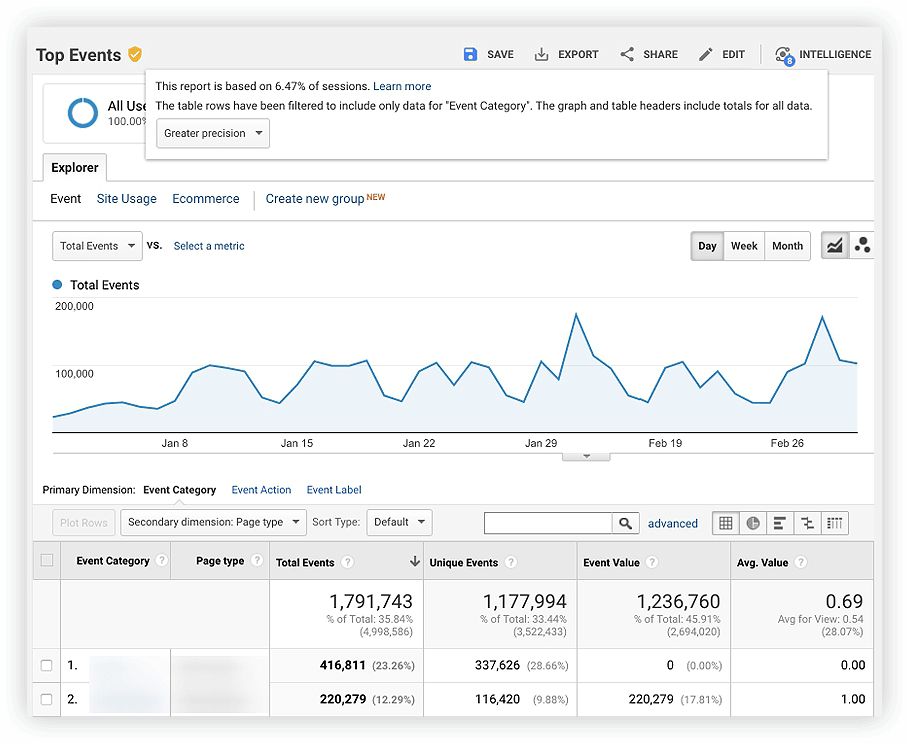This screenshot has height=744, width=909.
Task: Click the 1,791,743 summary total
Action: click(x=371, y=601)
